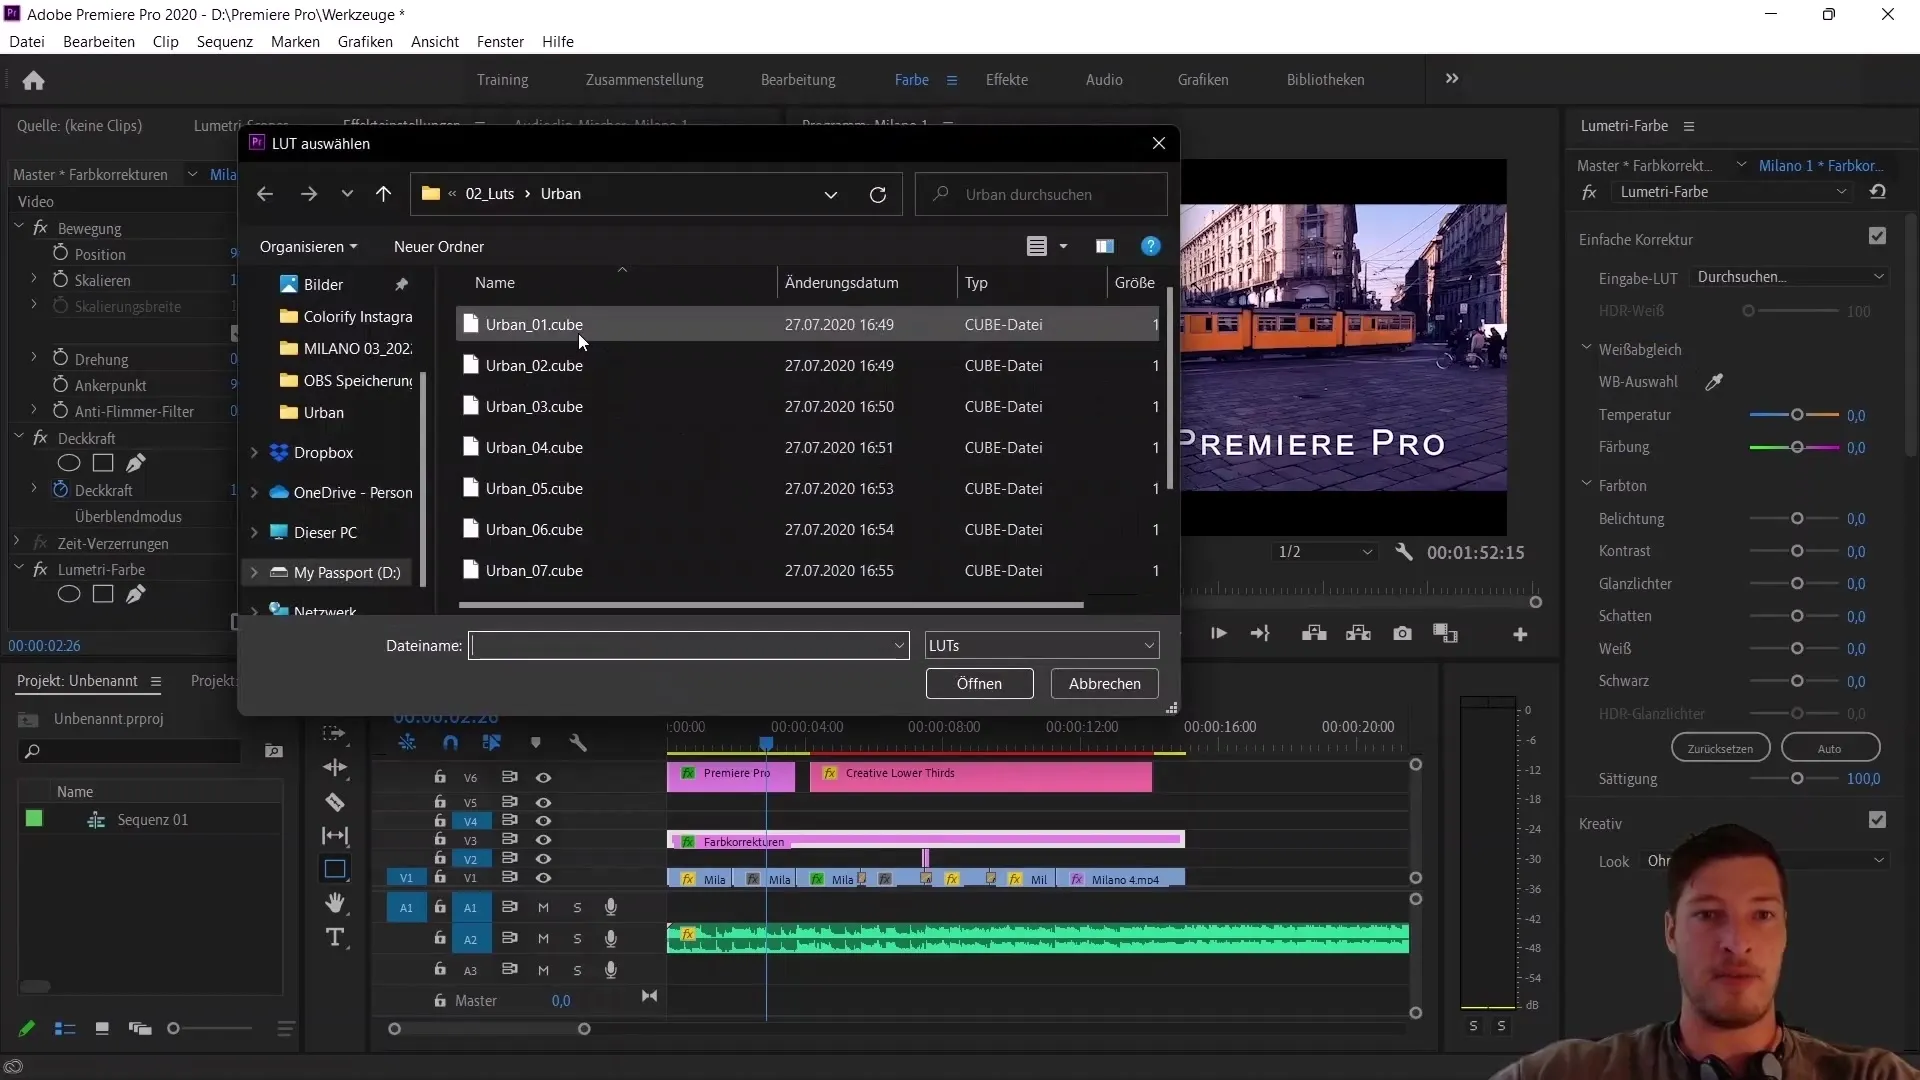Viewport: 1920px width, 1080px height.
Task: Select the Slip tool
Action: coord(335,835)
